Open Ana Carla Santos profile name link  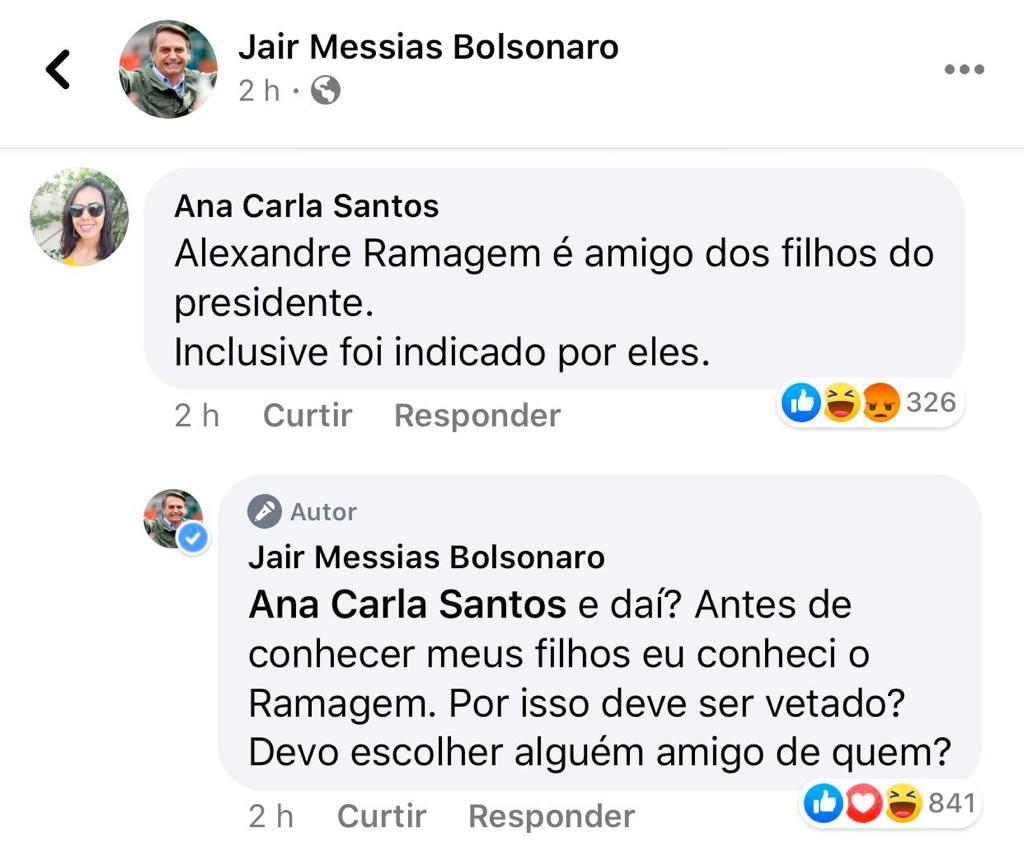[x=306, y=206]
